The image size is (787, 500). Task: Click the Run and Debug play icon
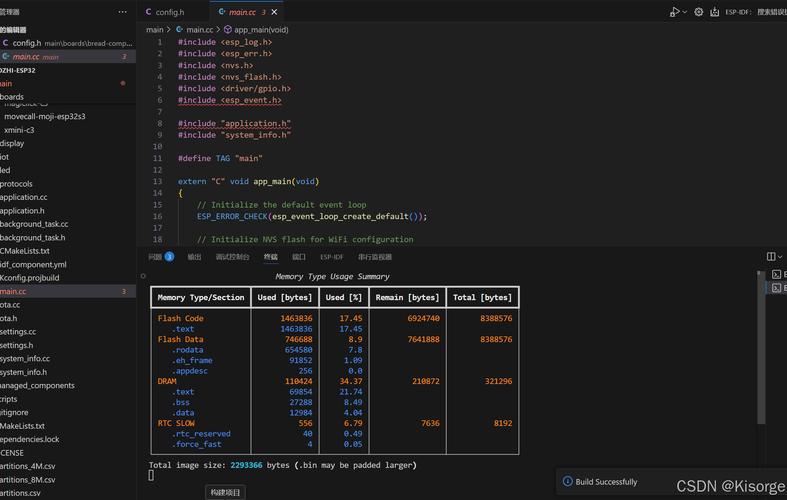coord(675,12)
